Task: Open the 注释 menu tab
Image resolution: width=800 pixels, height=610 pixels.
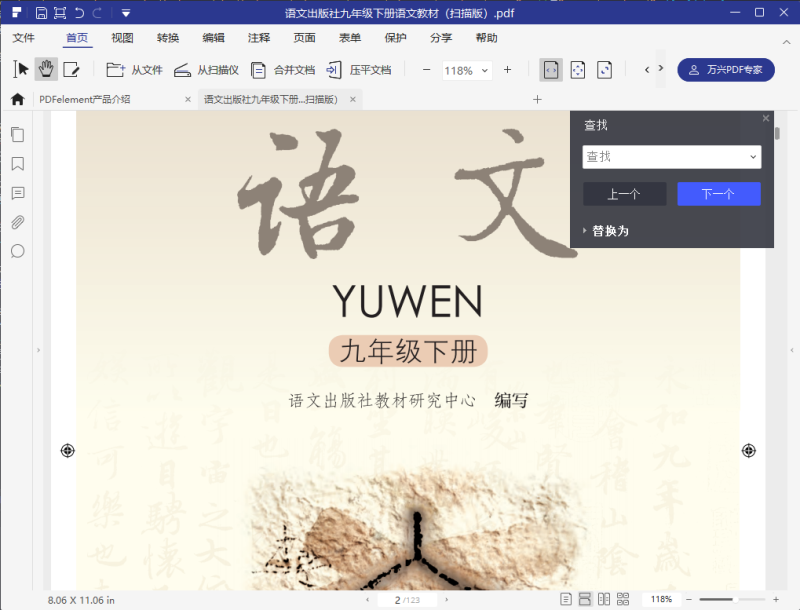Action: pyautogui.click(x=259, y=38)
